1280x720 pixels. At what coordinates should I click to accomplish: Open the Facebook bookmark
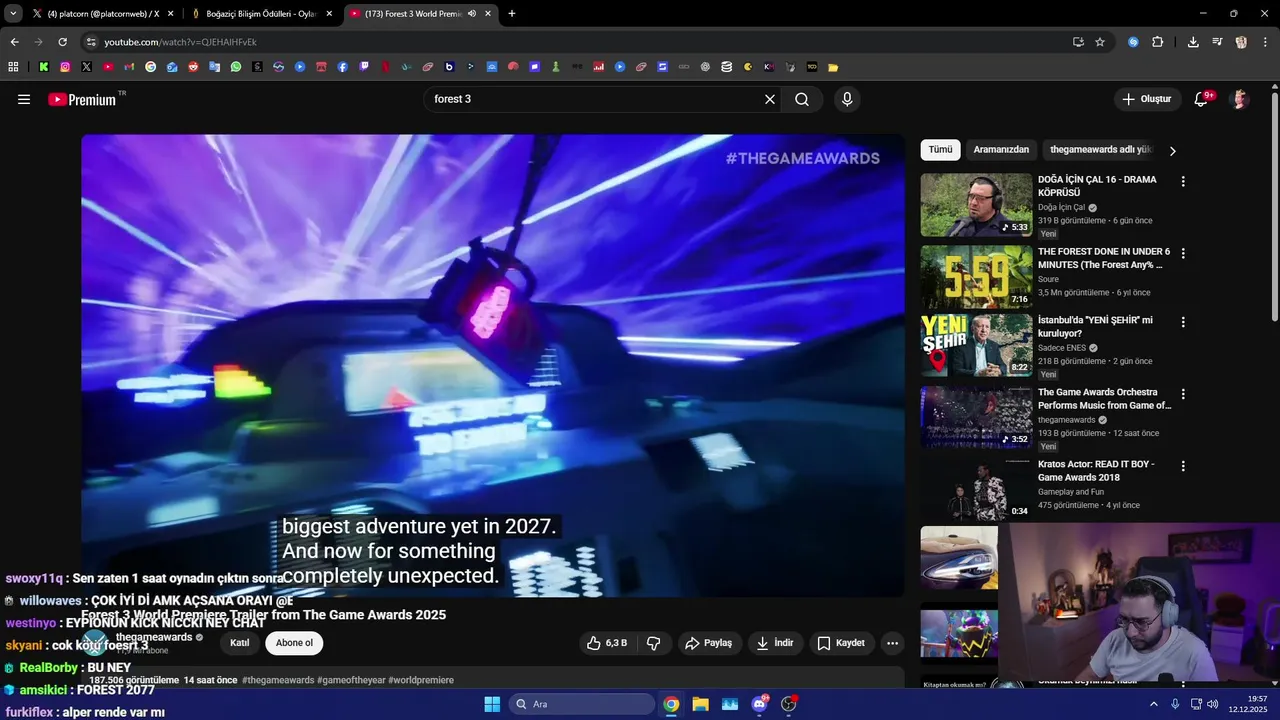(343, 67)
